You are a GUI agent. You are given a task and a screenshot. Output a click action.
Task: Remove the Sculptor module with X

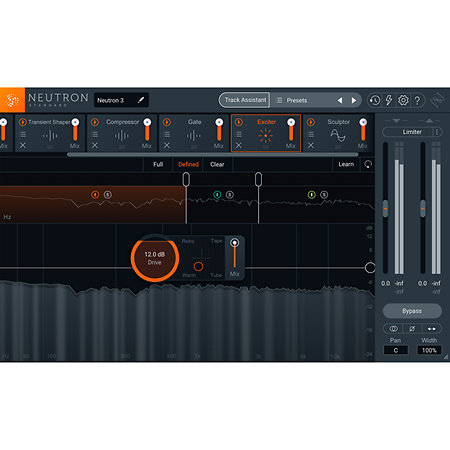[x=311, y=145]
